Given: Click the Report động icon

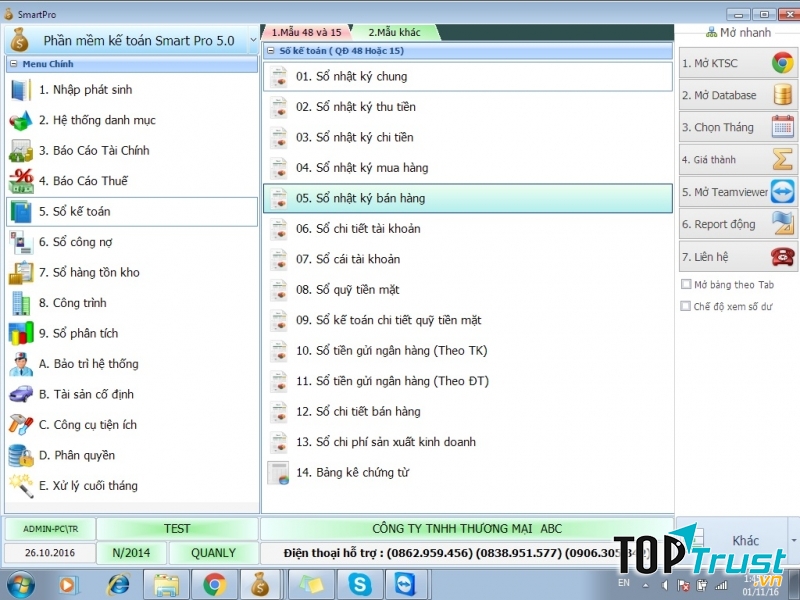Looking at the screenshot, I should pos(783,224).
